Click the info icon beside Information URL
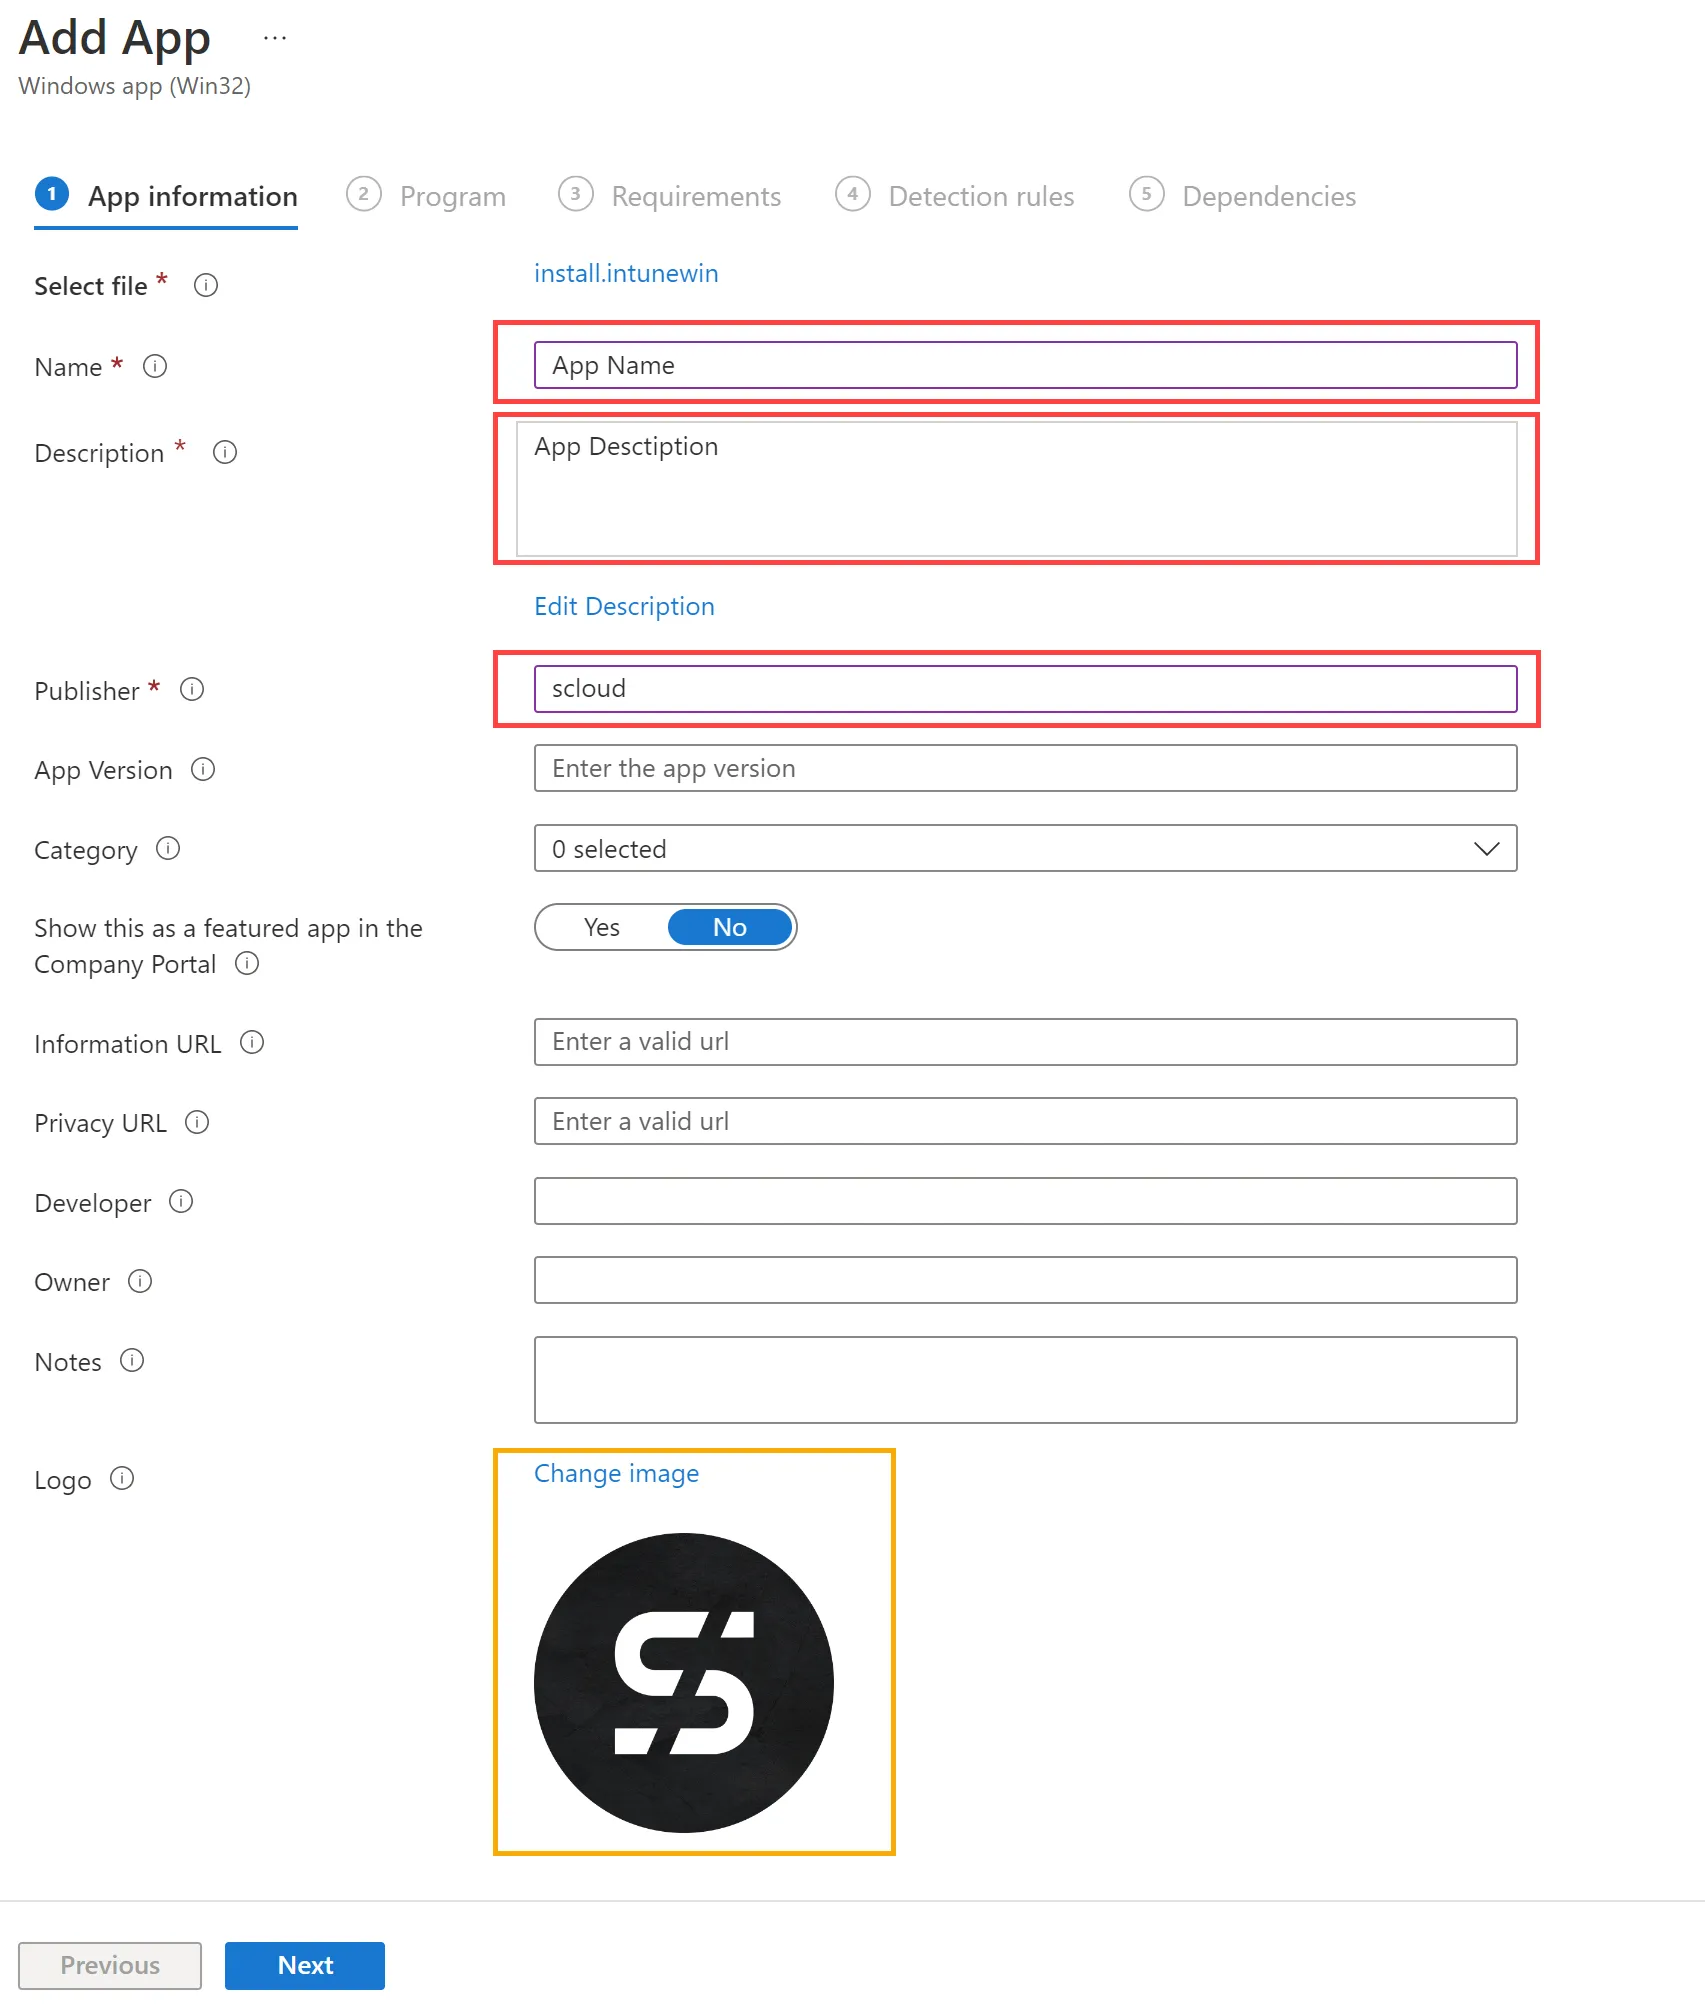The width and height of the screenshot is (1705, 2012). pos(252,1043)
